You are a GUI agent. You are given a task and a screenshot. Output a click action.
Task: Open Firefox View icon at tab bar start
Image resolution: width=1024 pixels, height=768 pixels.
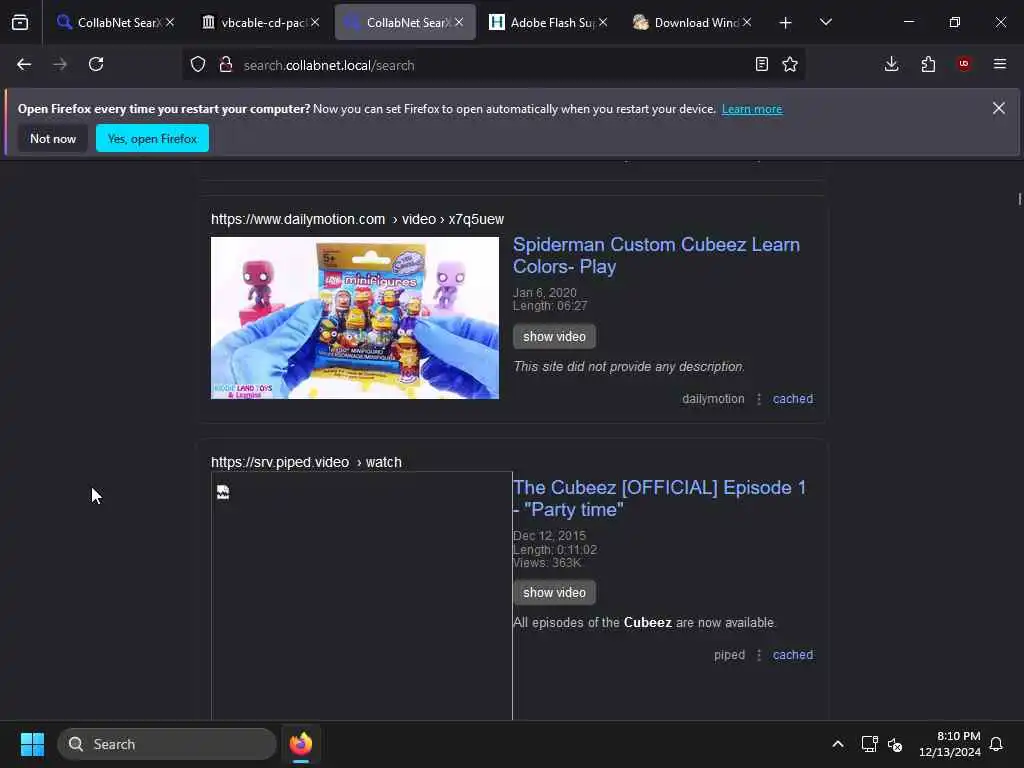(20, 22)
